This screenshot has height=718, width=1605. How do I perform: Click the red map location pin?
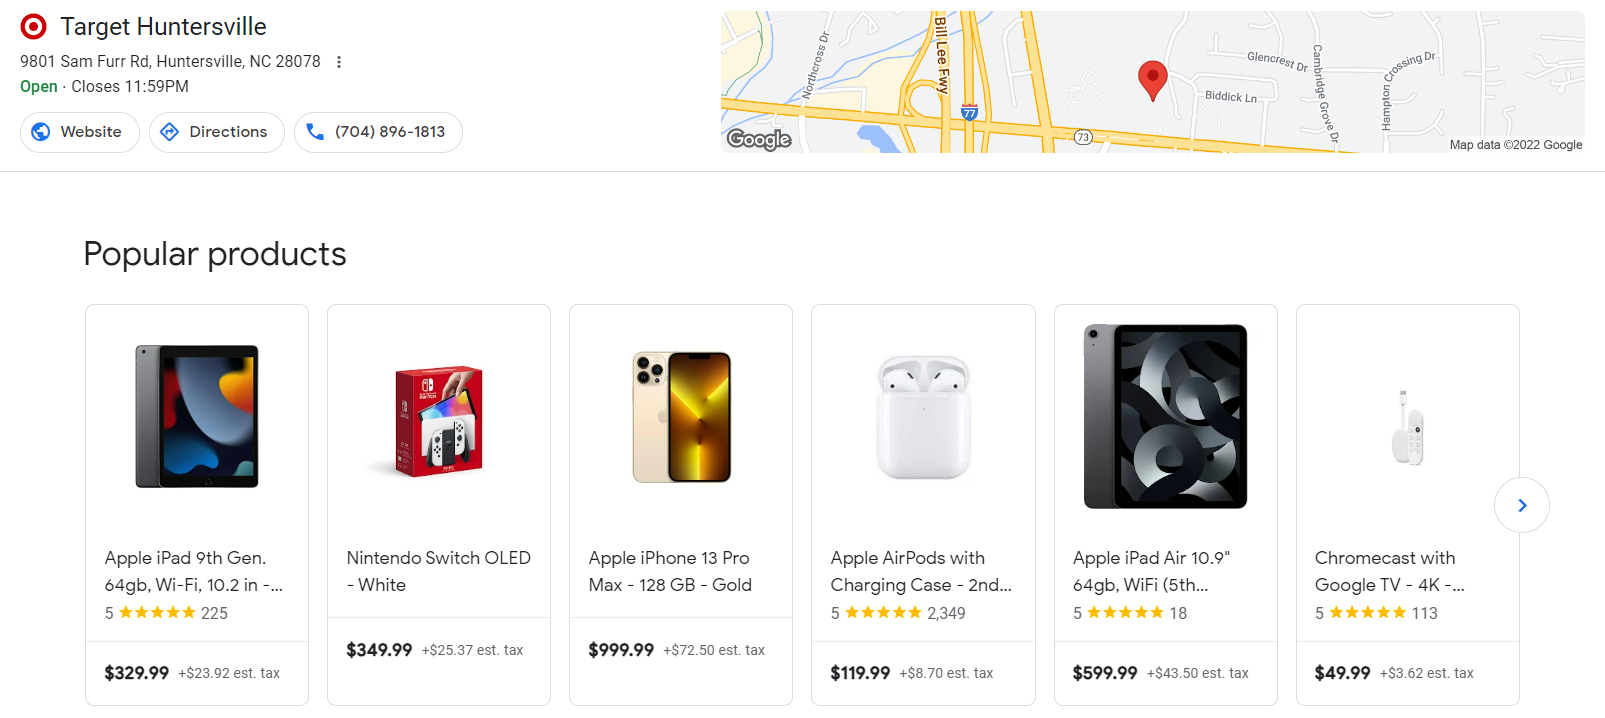pyautogui.click(x=1152, y=78)
